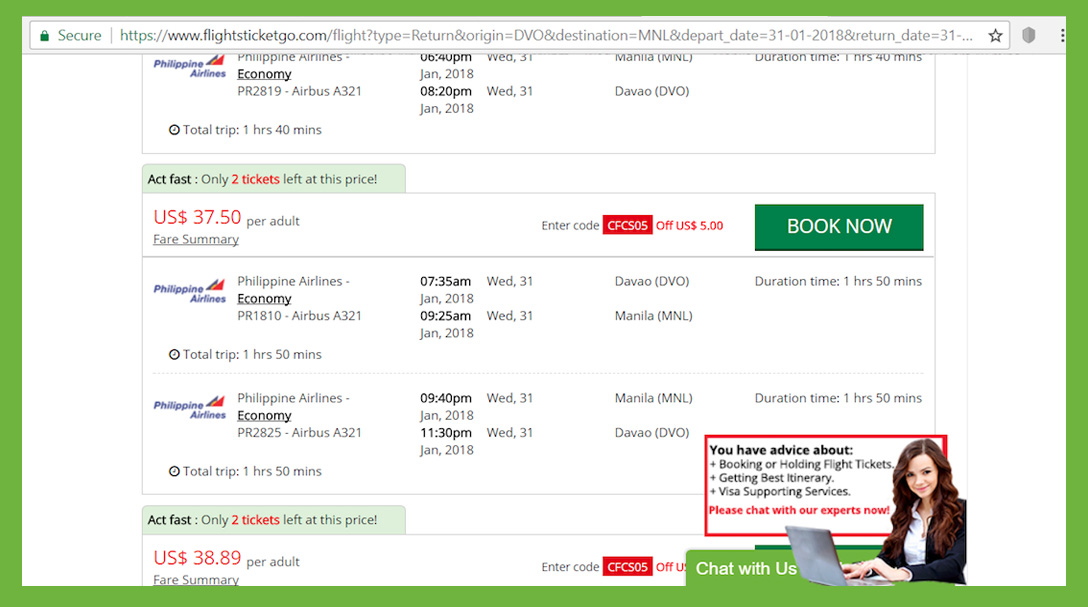The width and height of the screenshot is (1088, 607).
Task: Click 'Visa Supporting Services' advice line
Action: 779,491
